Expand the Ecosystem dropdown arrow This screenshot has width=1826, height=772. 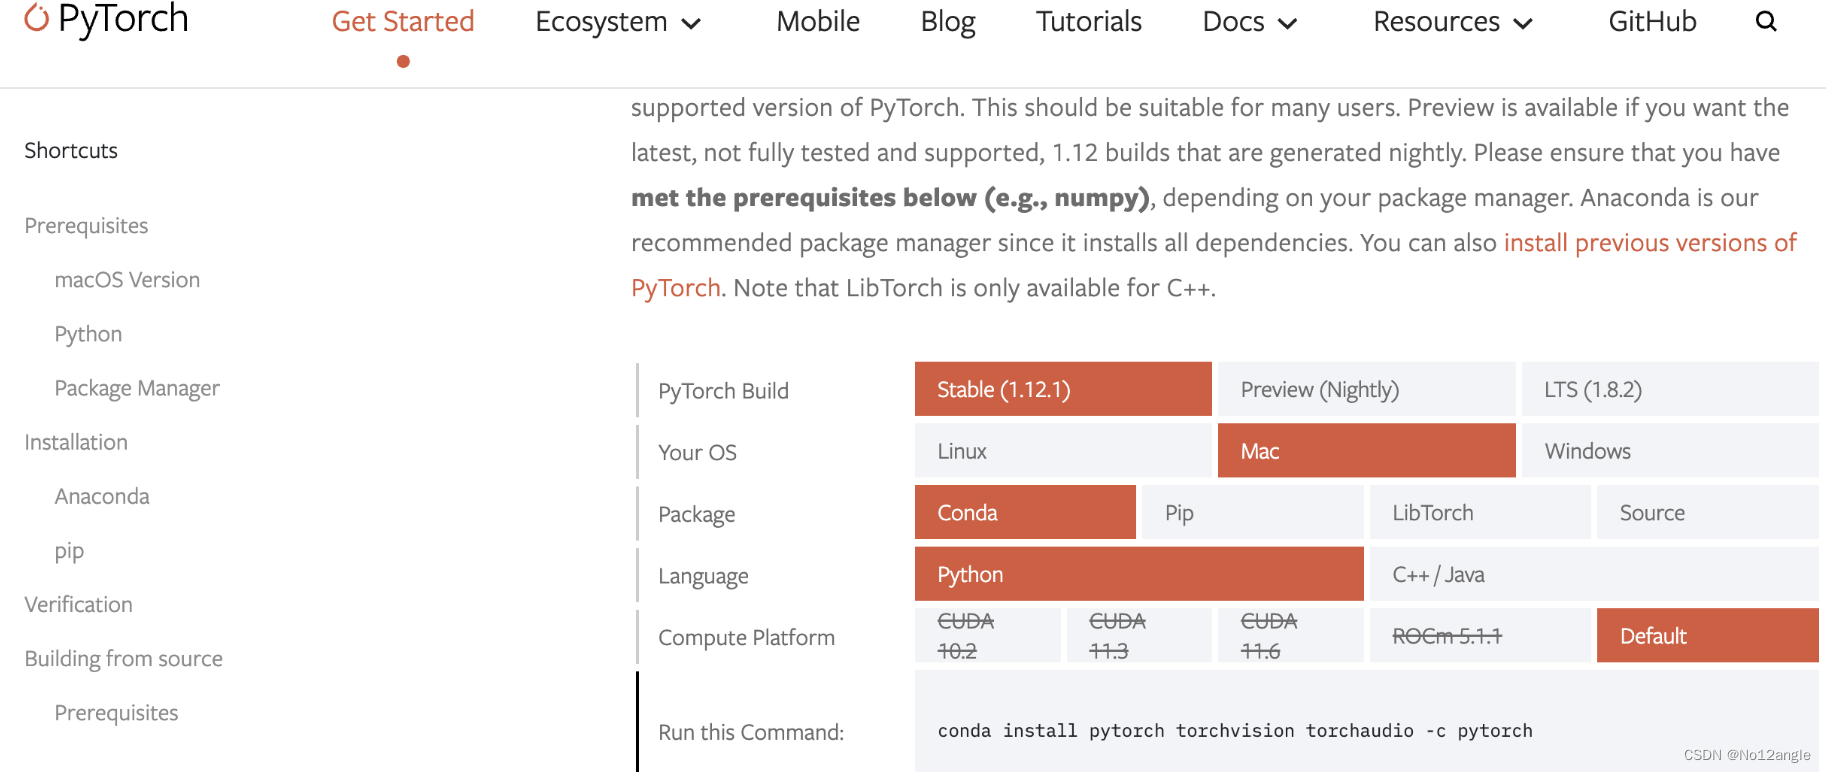[691, 23]
